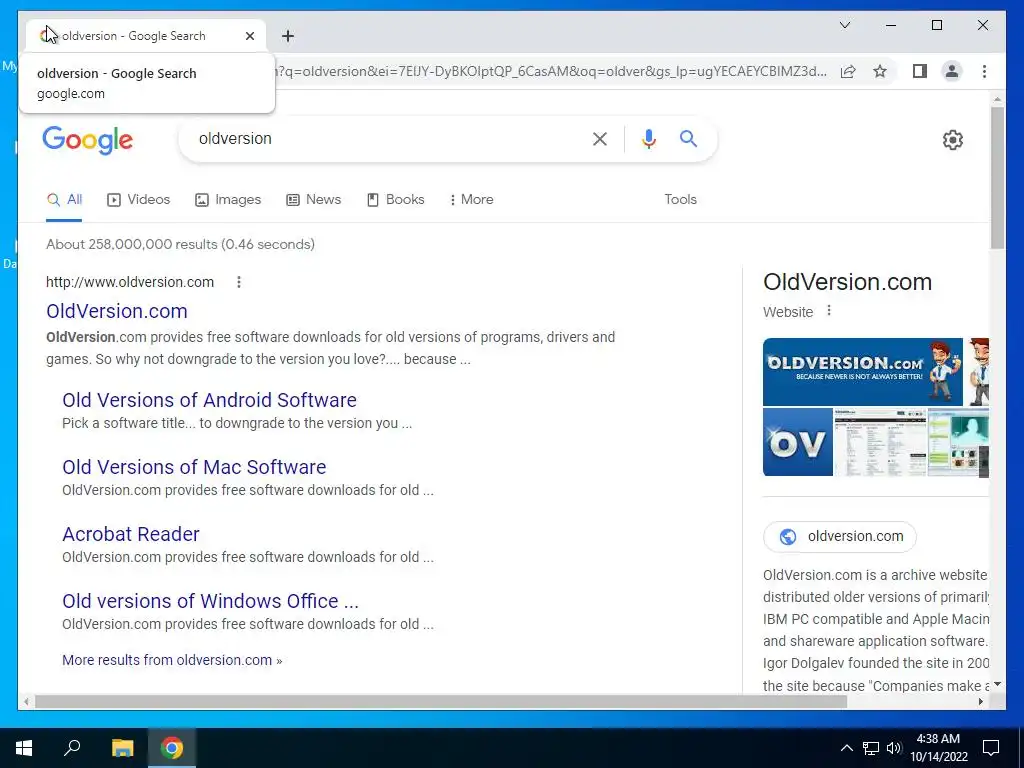The width and height of the screenshot is (1024, 768).
Task: Switch to the News tab
Action: pos(313,200)
